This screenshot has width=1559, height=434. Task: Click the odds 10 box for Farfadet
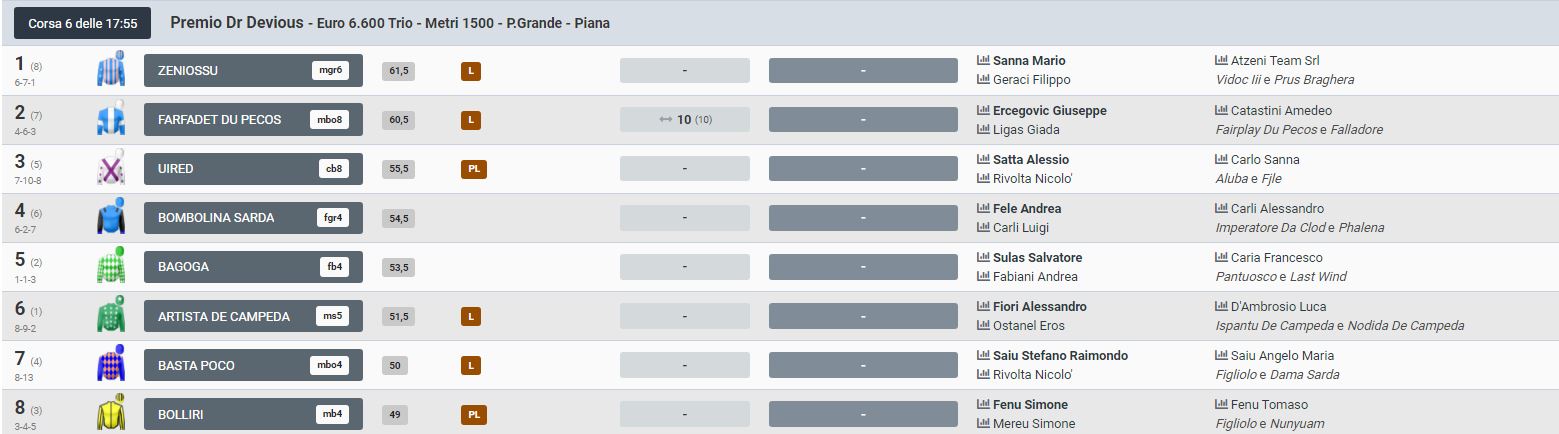click(x=685, y=120)
